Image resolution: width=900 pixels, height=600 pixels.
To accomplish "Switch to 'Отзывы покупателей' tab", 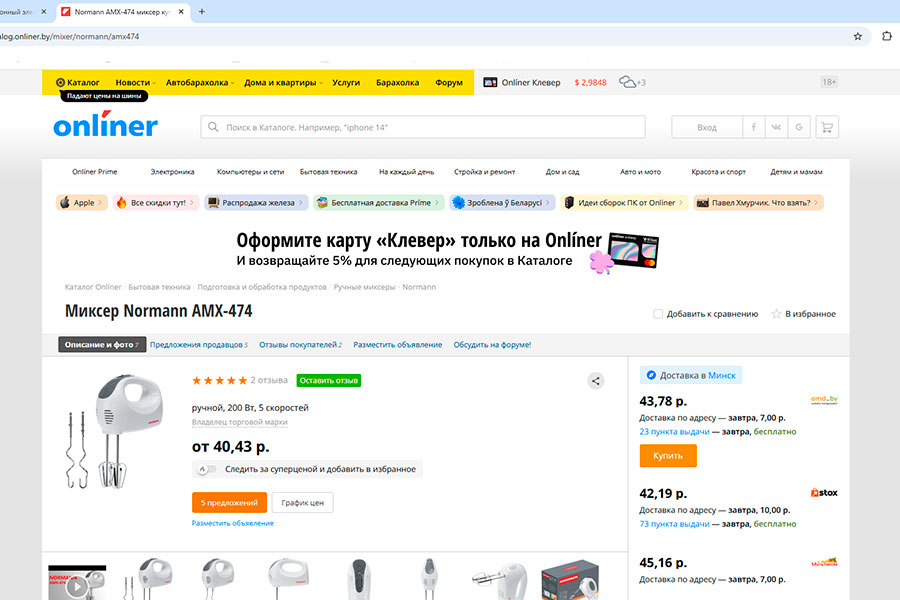I will (299, 345).
